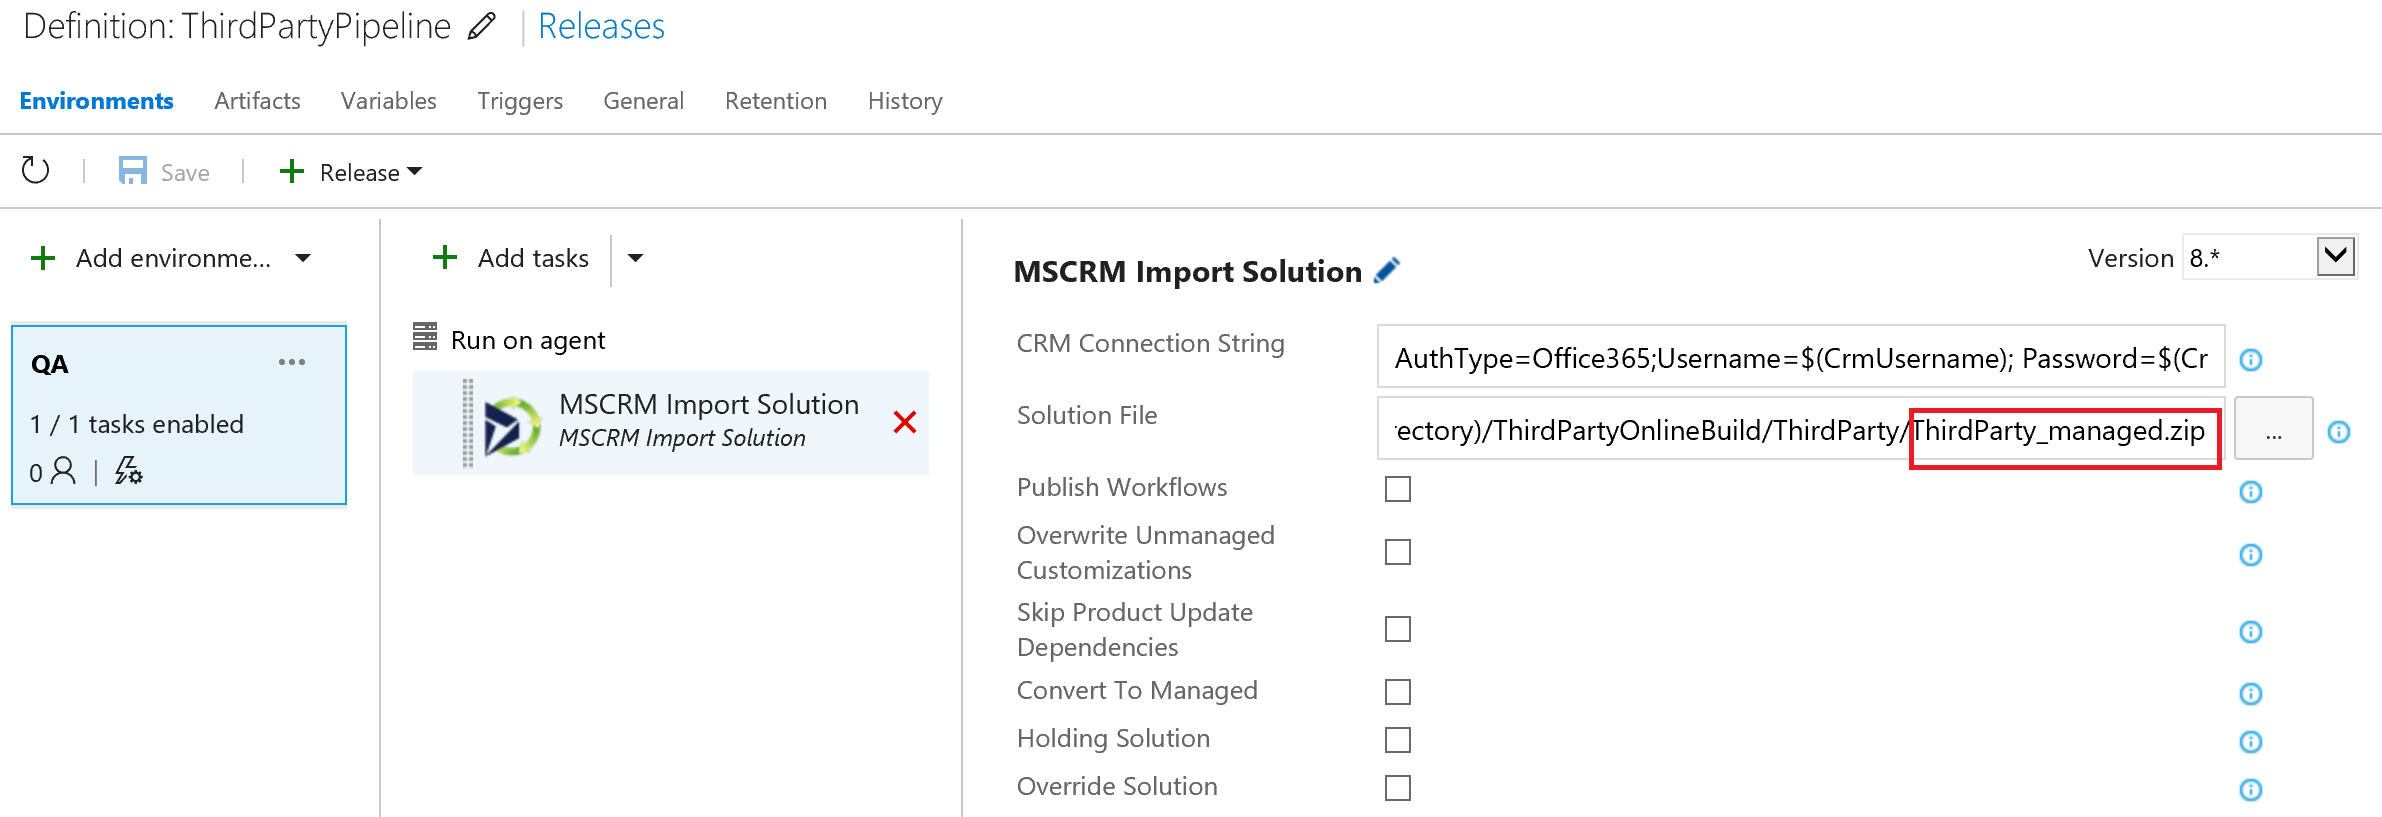Rename task using blue pencil icon
The height and width of the screenshot is (817, 2382).
click(1387, 271)
